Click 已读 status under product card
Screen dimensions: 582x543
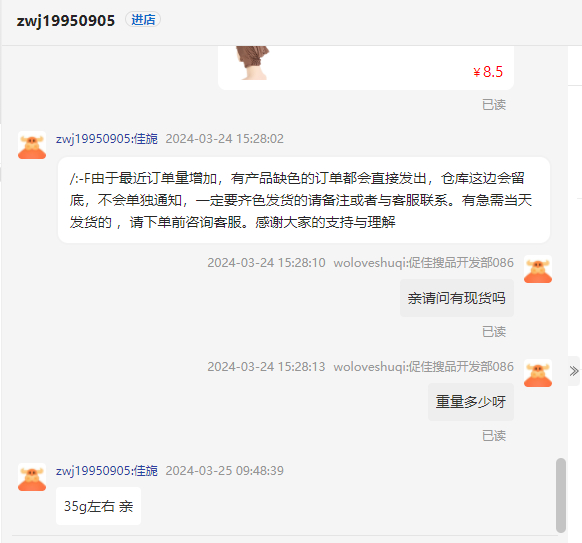494,105
